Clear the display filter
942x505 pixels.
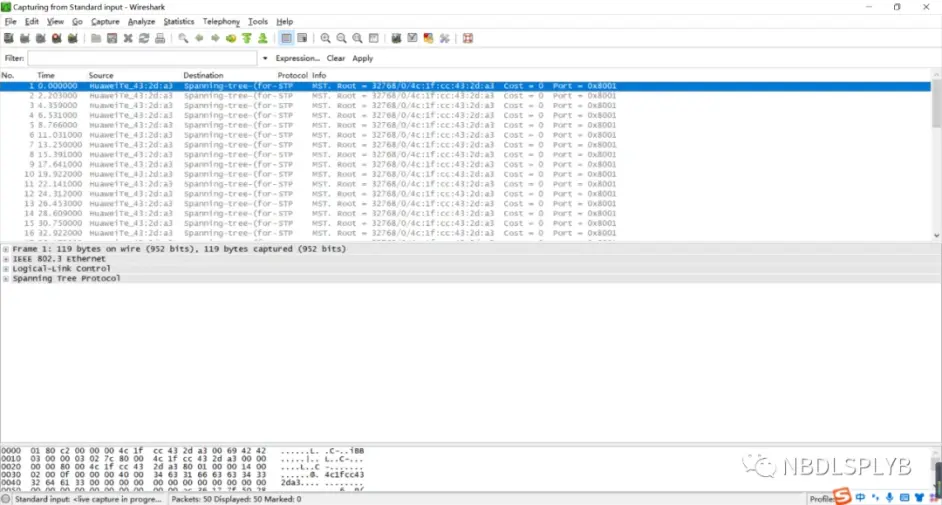pyautogui.click(x=336, y=58)
